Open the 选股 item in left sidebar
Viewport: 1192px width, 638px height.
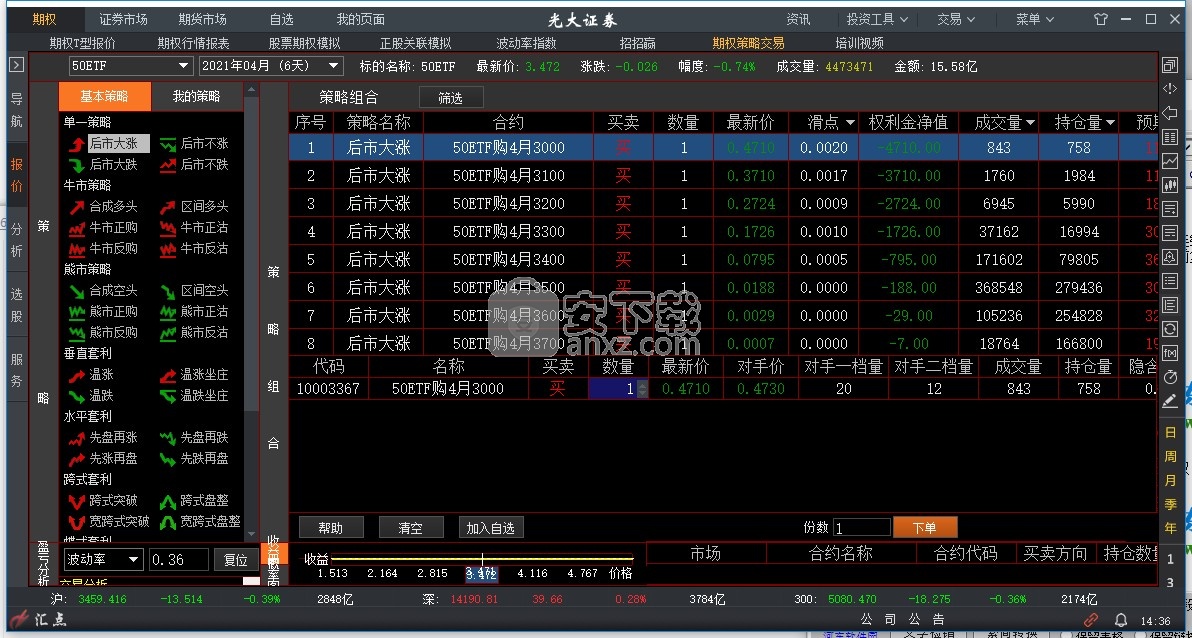pyautogui.click(x=17, y=305)
